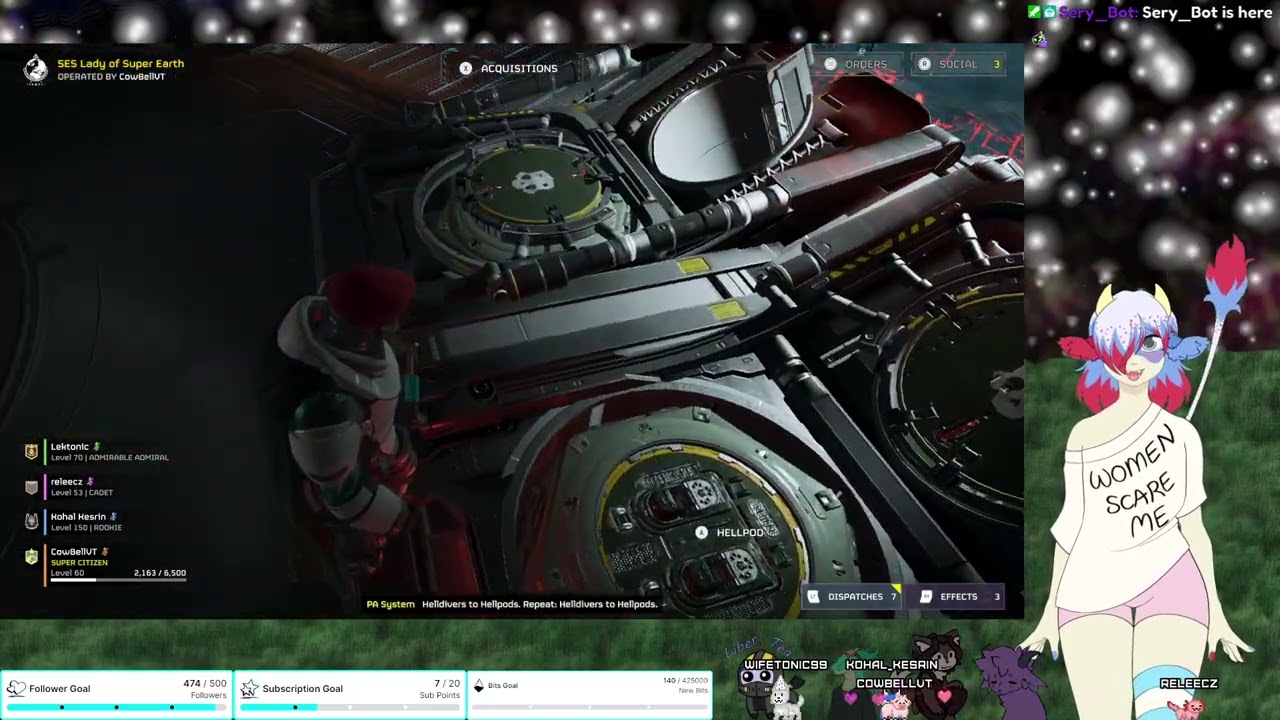Select player name Lektonic
Screen dimensions: 1280x720
[70, 446]
